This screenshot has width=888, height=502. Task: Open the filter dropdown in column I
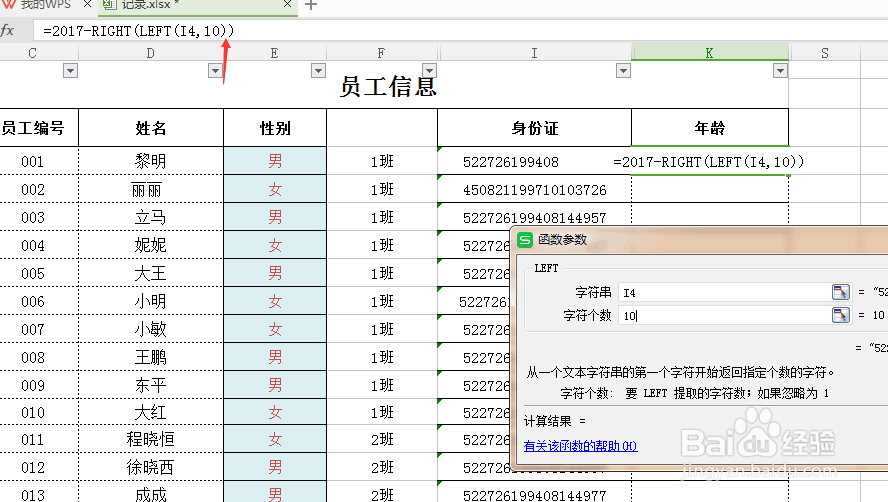tap(623, 71)
